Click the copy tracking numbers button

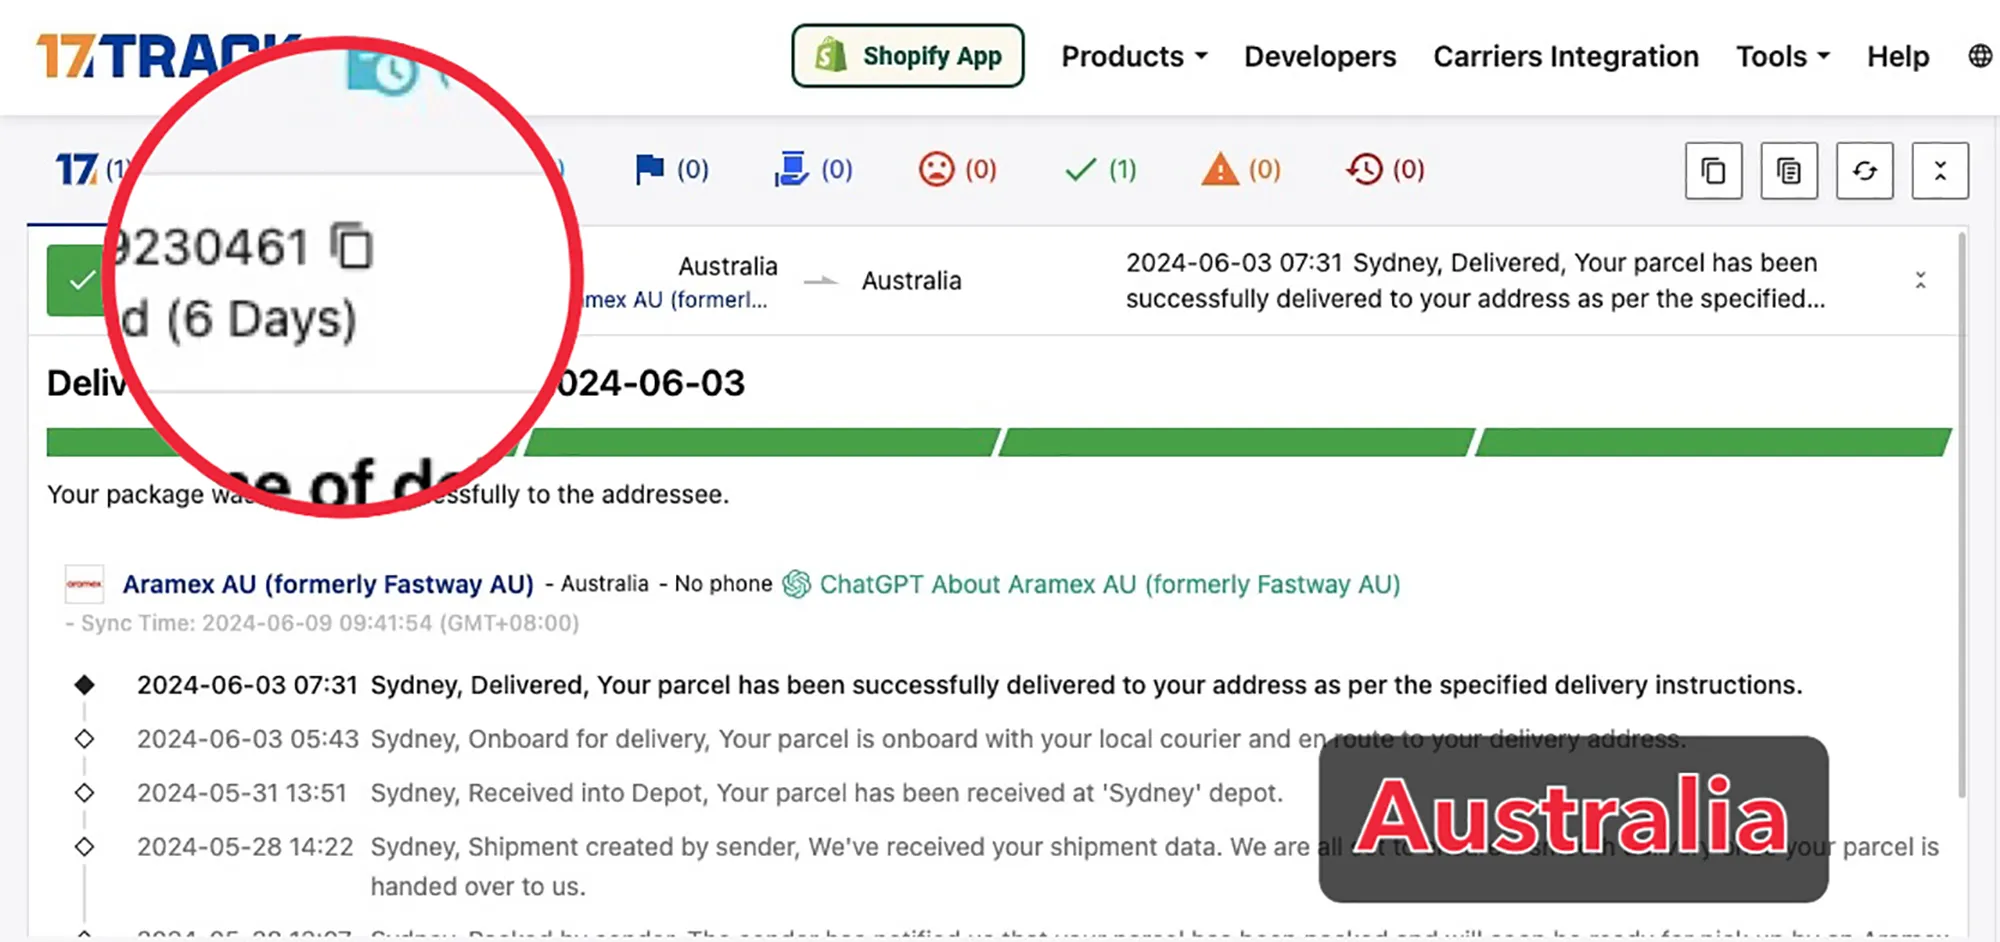[x=1713, y=171]
